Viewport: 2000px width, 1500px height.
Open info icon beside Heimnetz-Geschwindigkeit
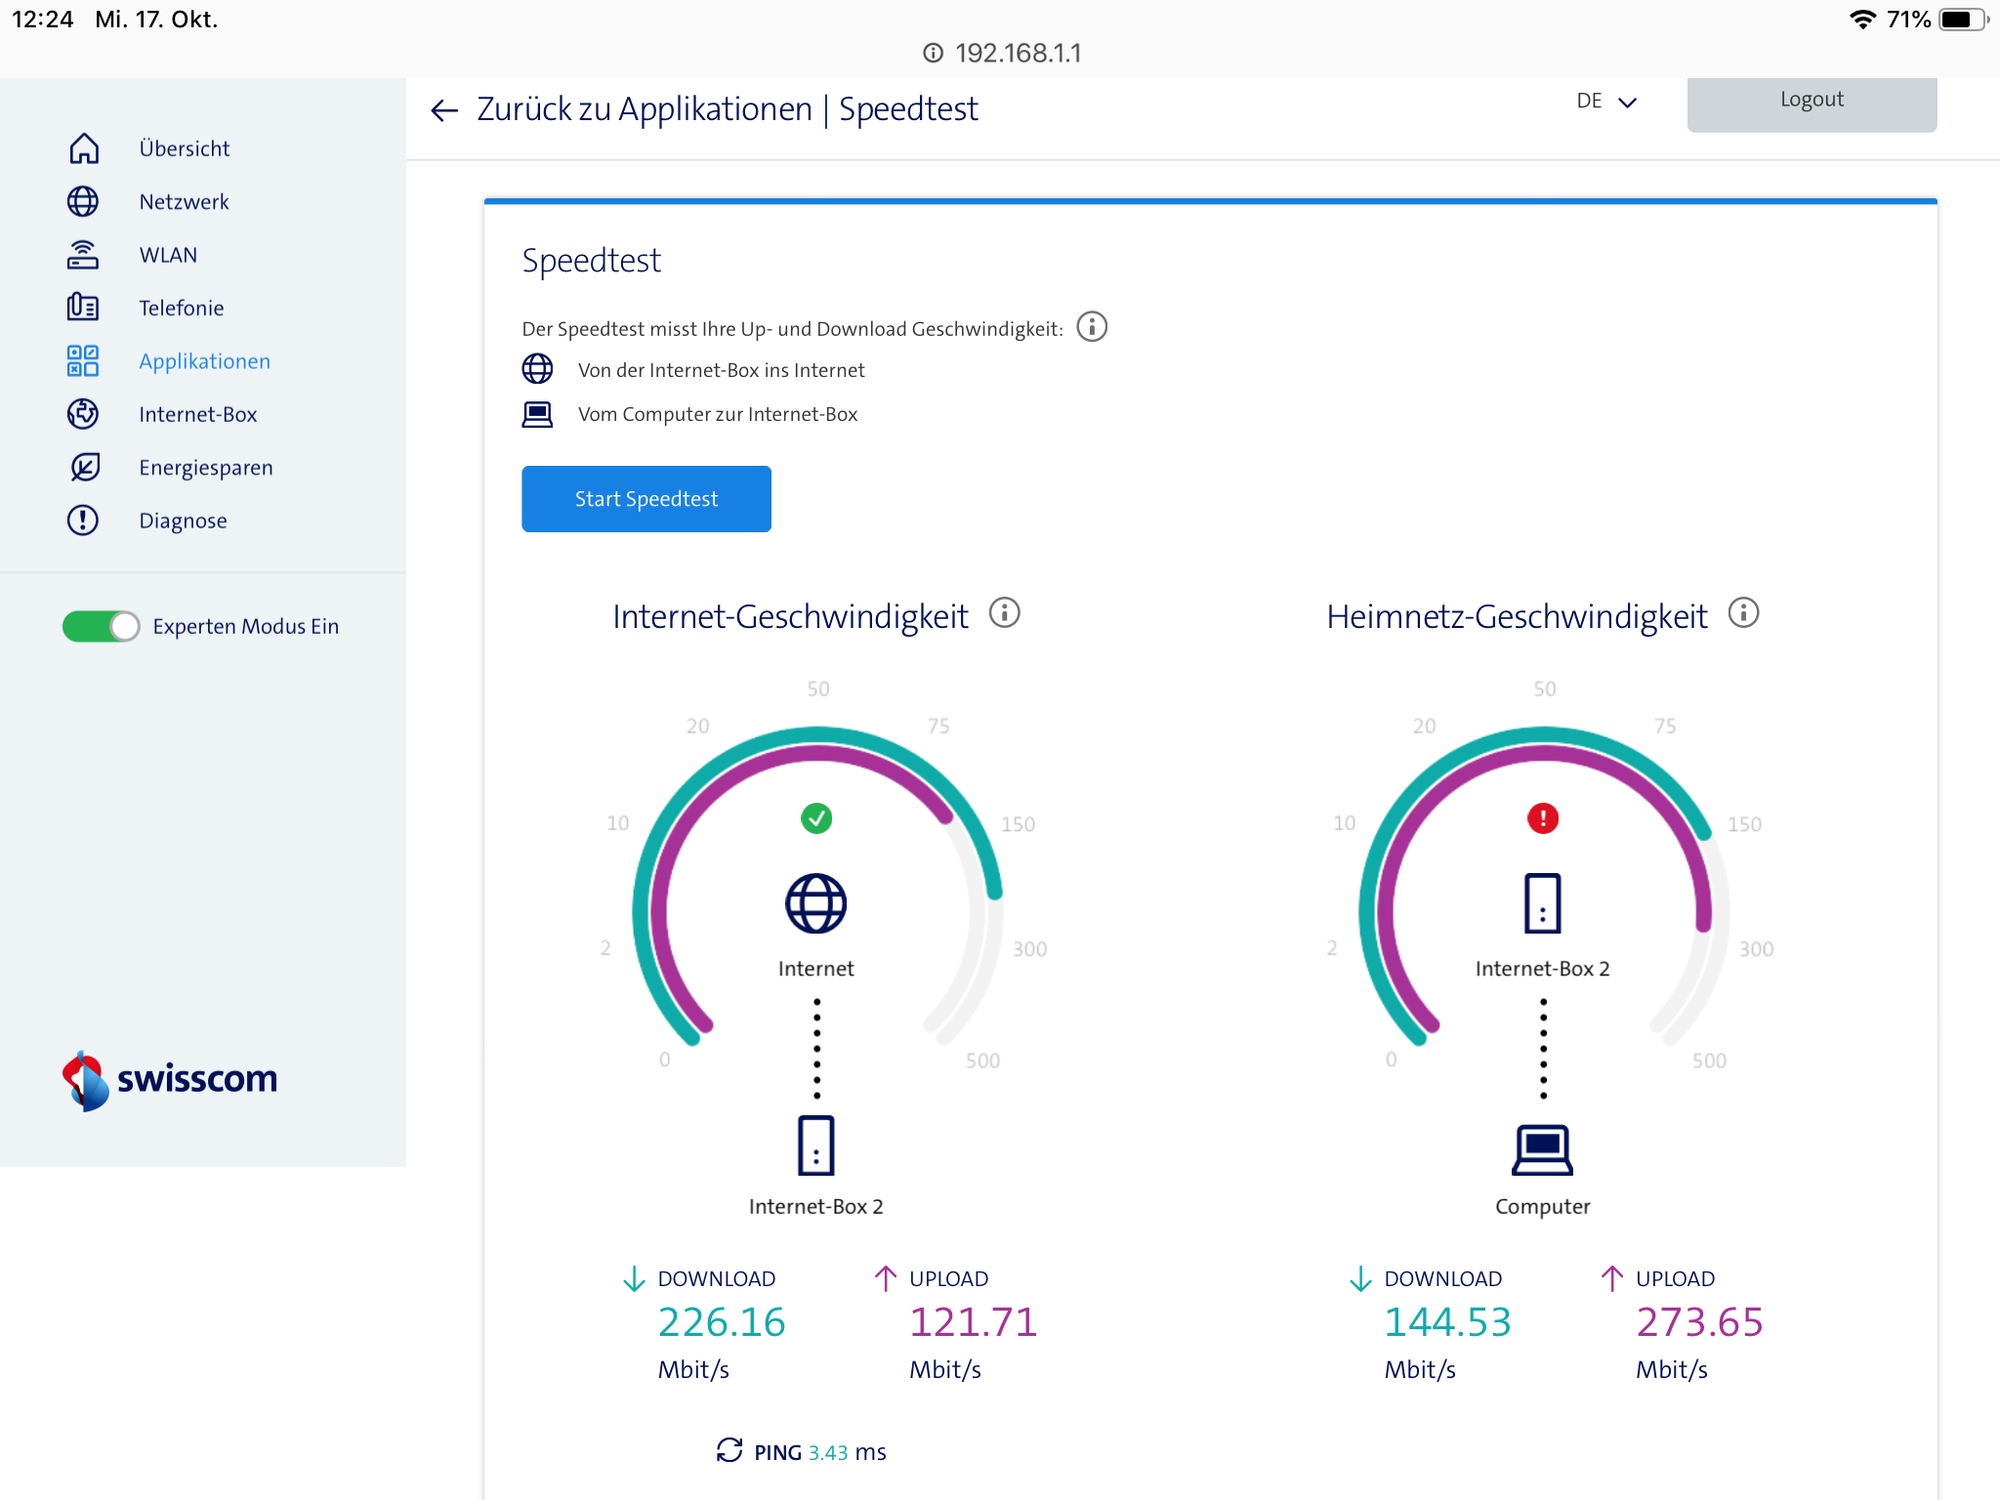(1744, 613)
